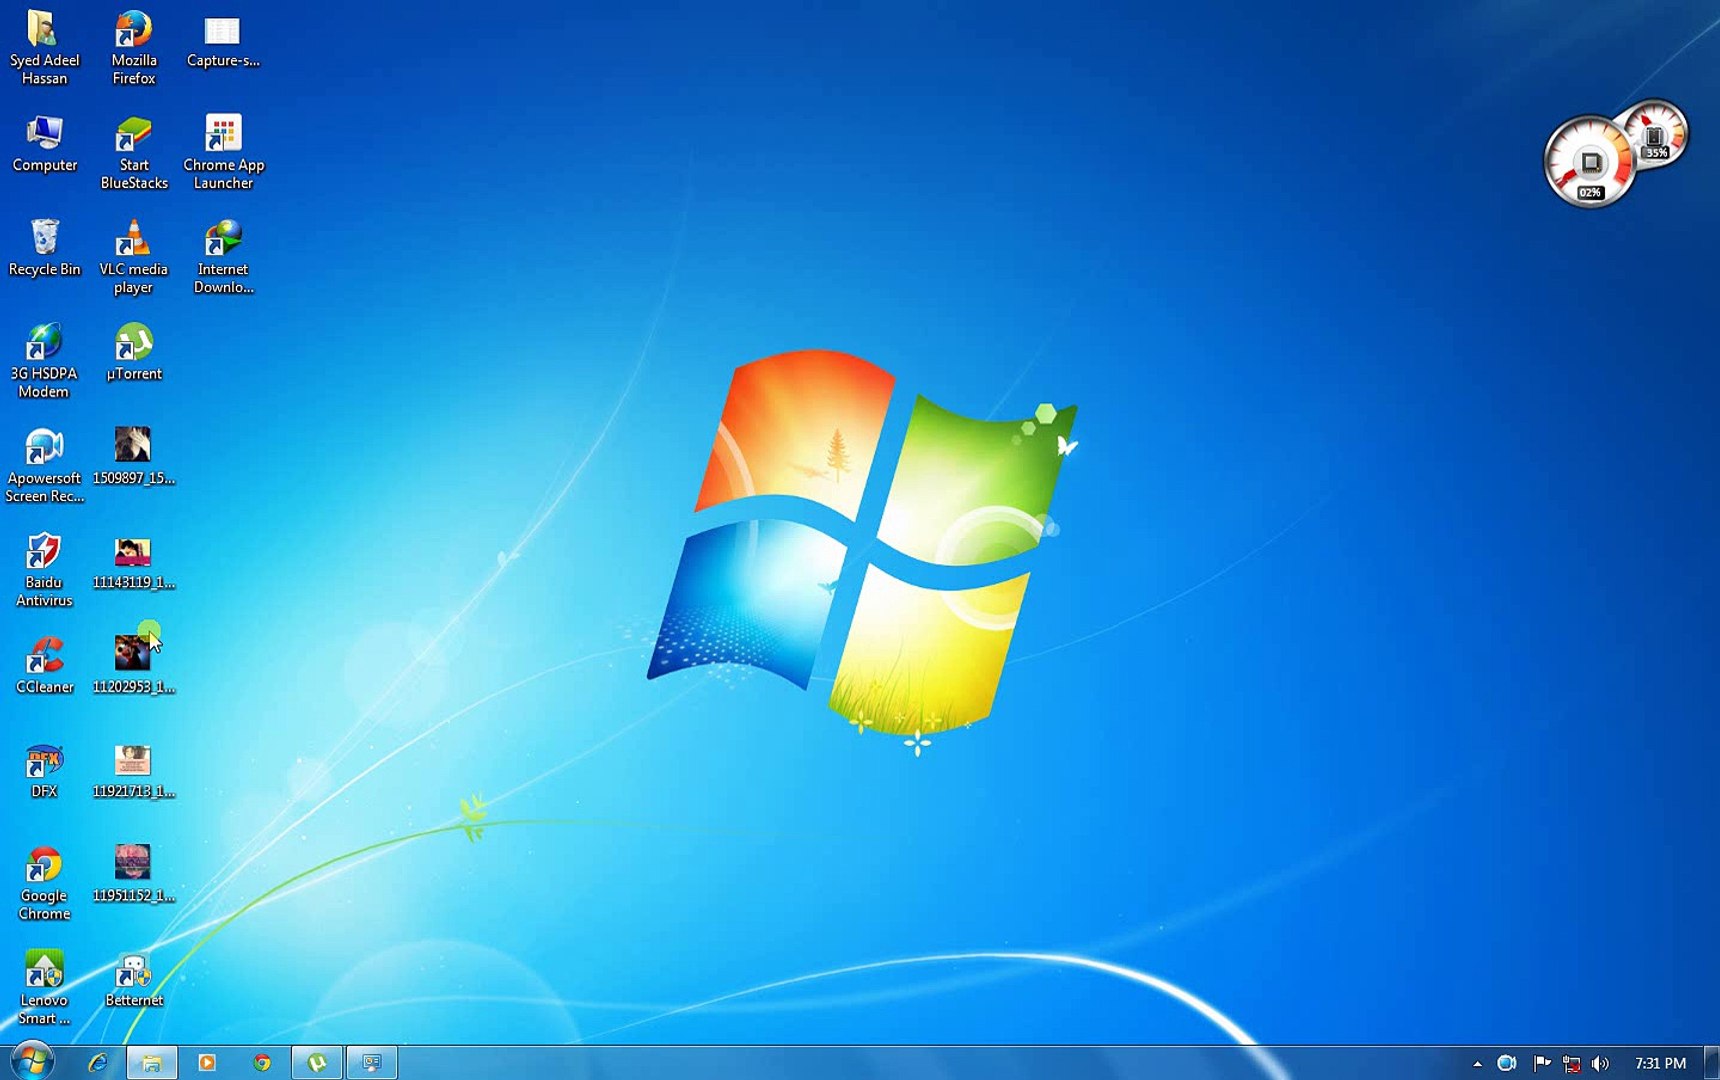This screenshot has width=1720, height=1080.
Task: Show hidden system tray icons
Action: click(x=1477, y=1063)
